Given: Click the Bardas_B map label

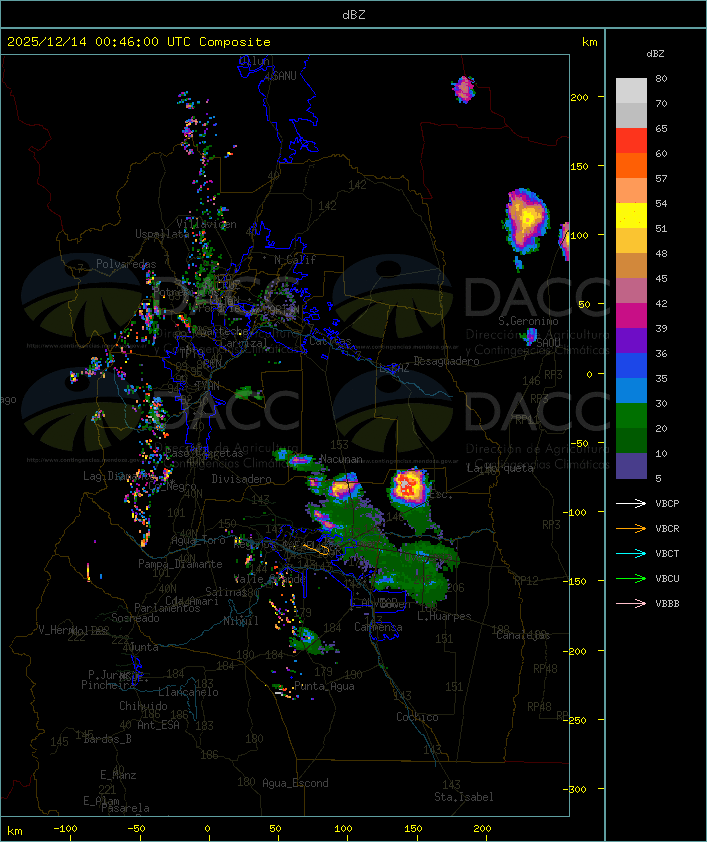Looking at the screenshot, I should pyautogui.click(x=107, y=739).
